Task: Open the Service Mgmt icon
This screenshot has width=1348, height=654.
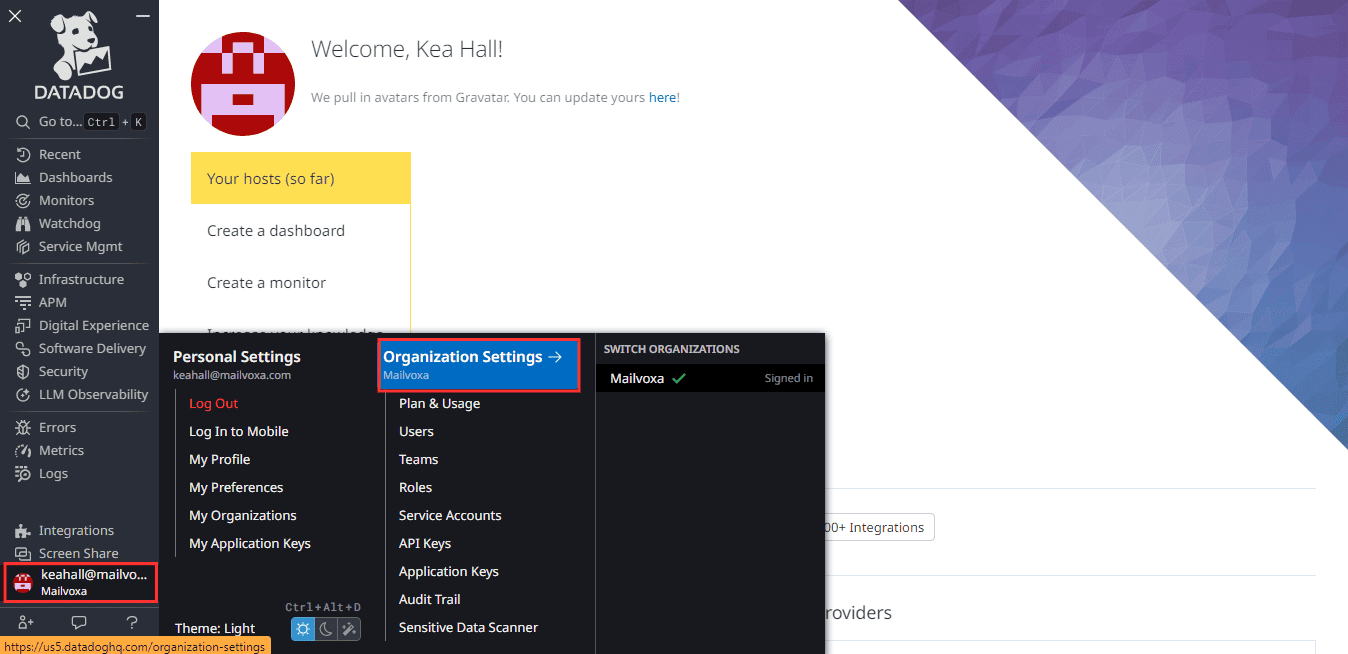Action: pos(23,247)
